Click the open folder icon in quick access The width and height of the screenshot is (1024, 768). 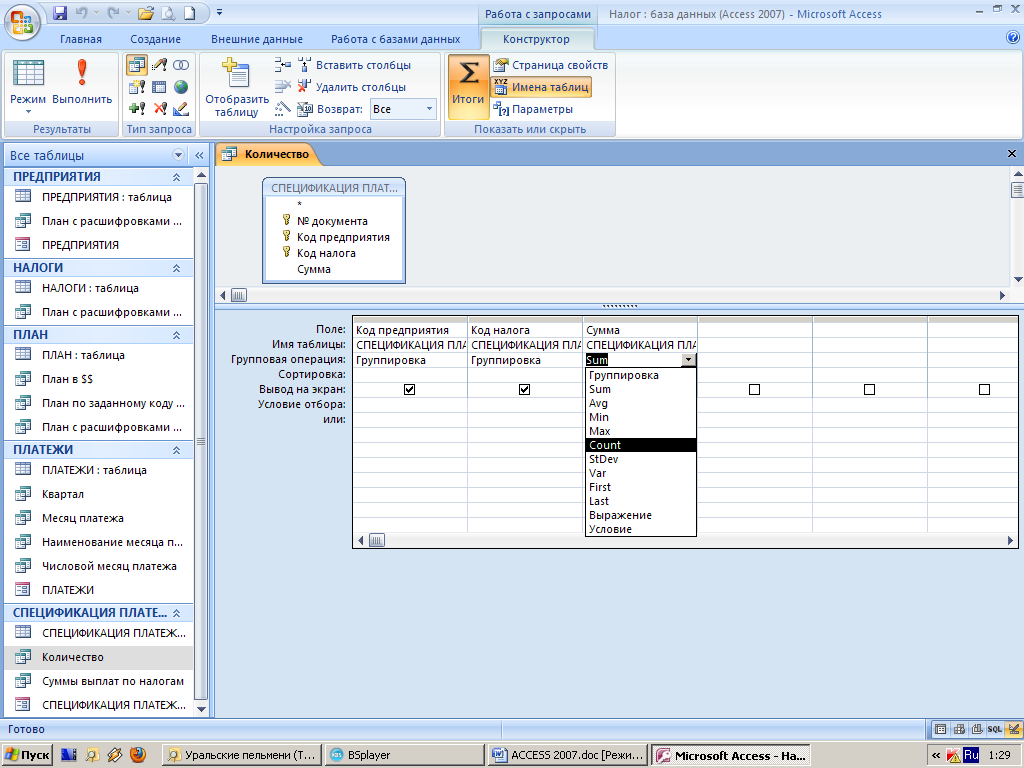click(x=146, y=12)
